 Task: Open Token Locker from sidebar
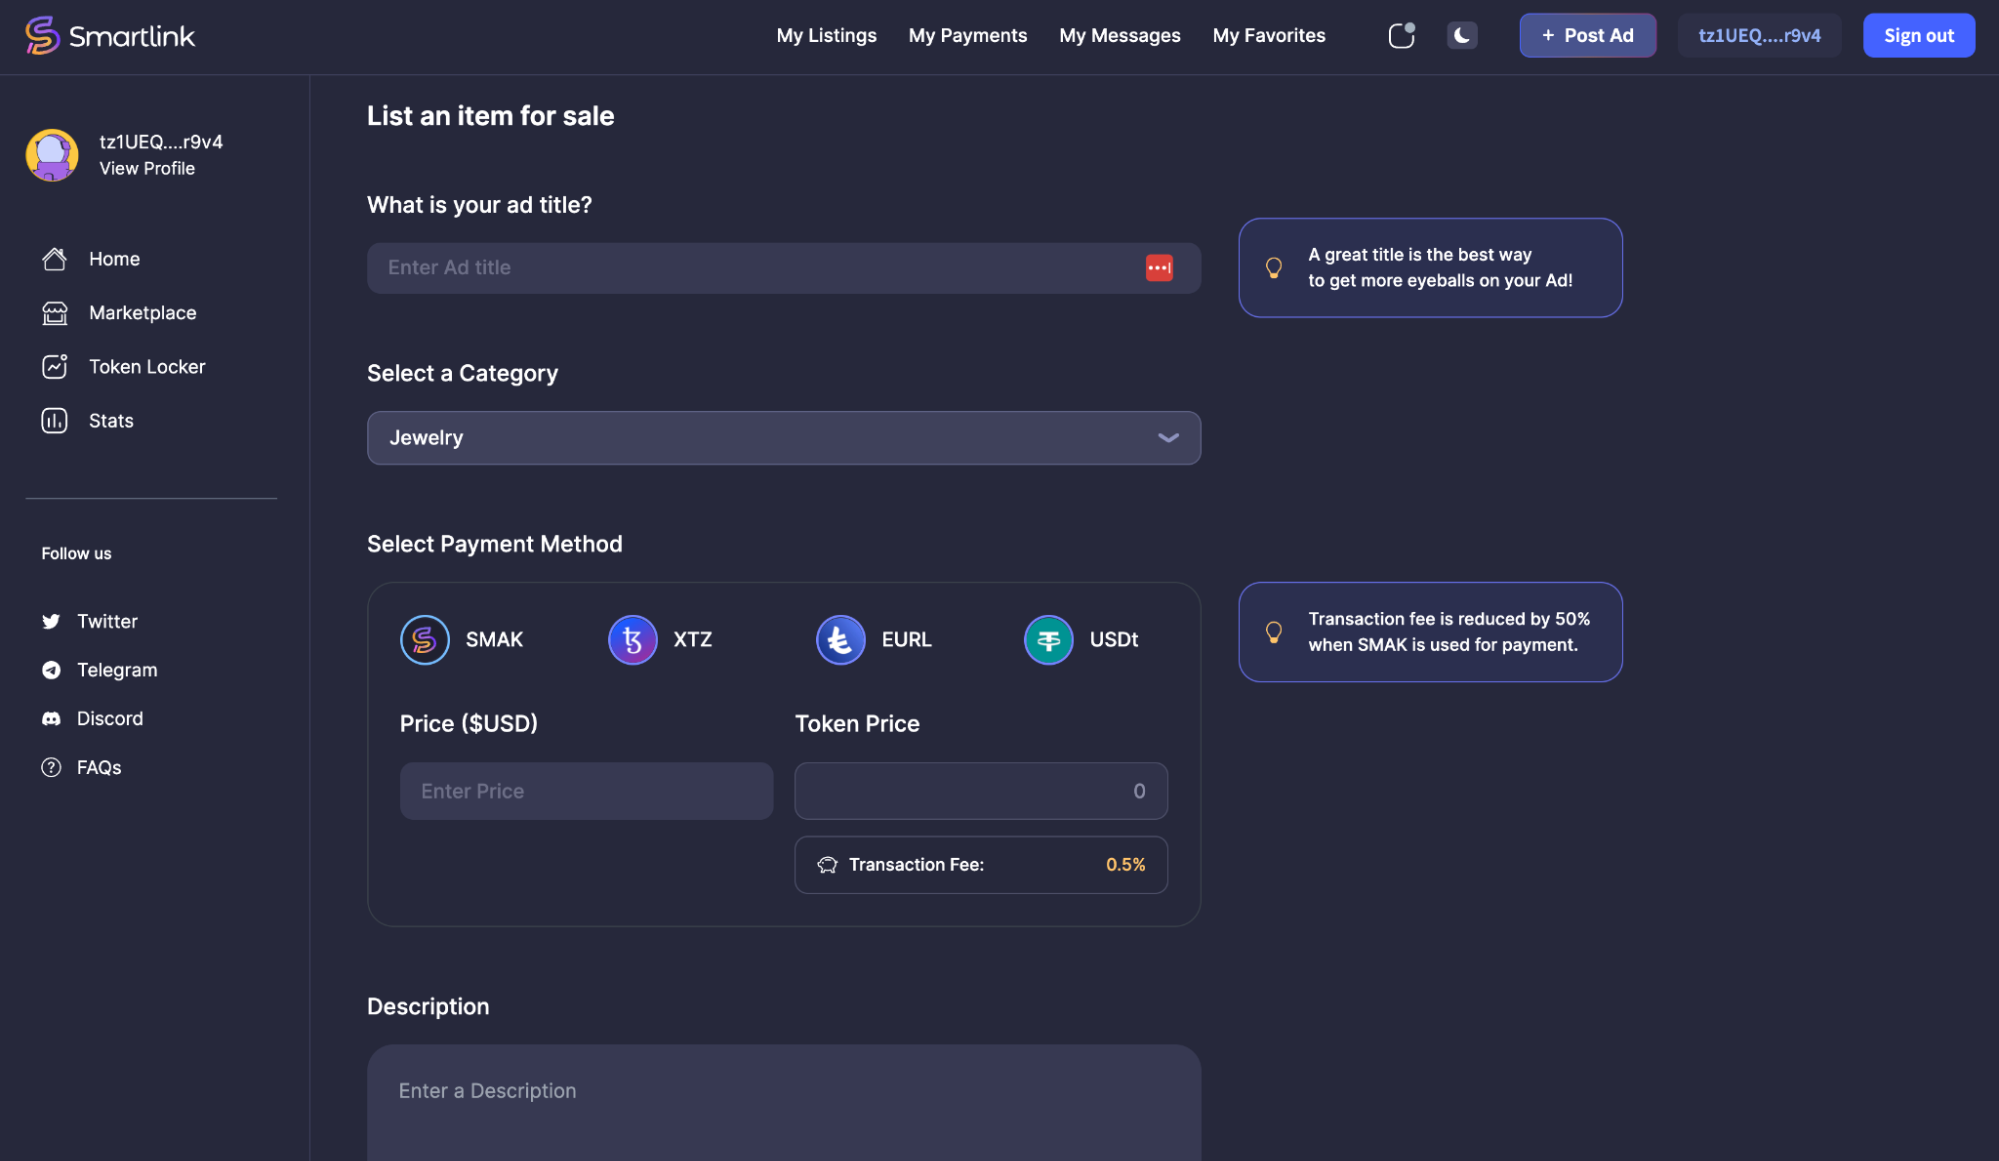(x=146, y=367)
